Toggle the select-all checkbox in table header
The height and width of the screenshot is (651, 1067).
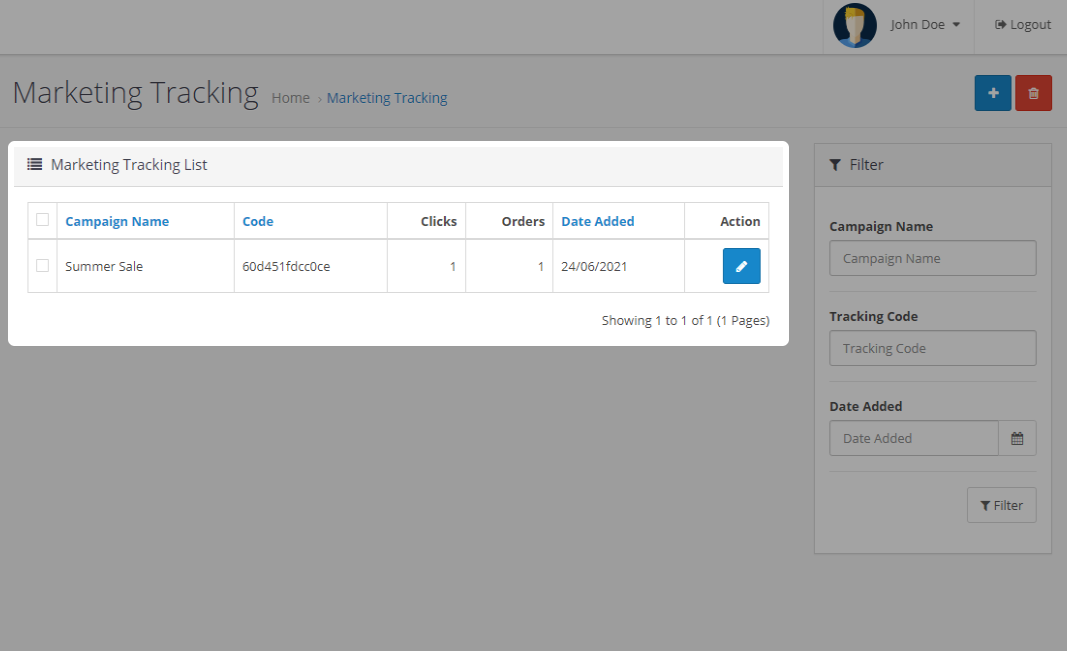tap(42, 220)
